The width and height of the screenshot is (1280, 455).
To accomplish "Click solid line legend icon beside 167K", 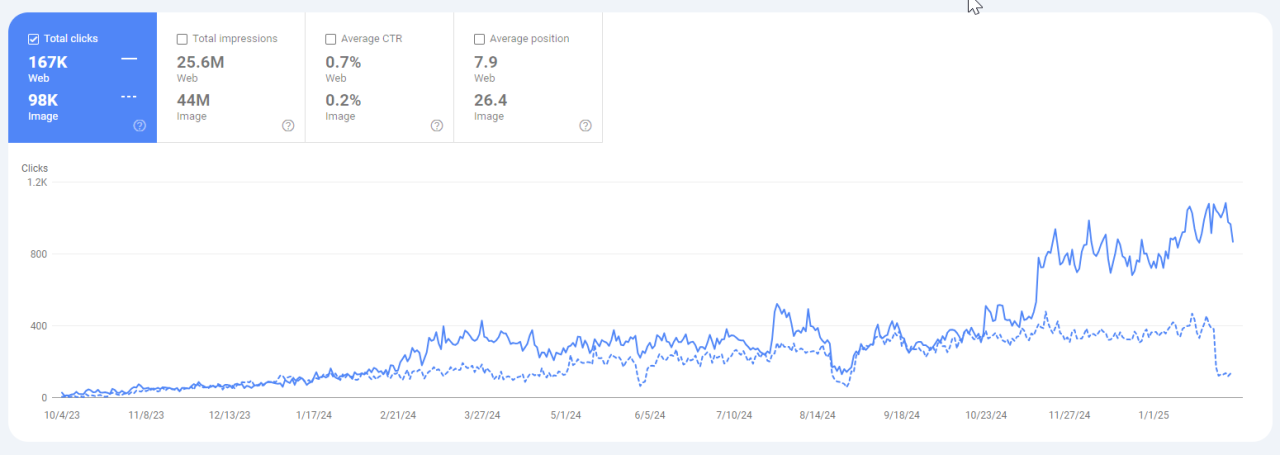I will [129, 60].
